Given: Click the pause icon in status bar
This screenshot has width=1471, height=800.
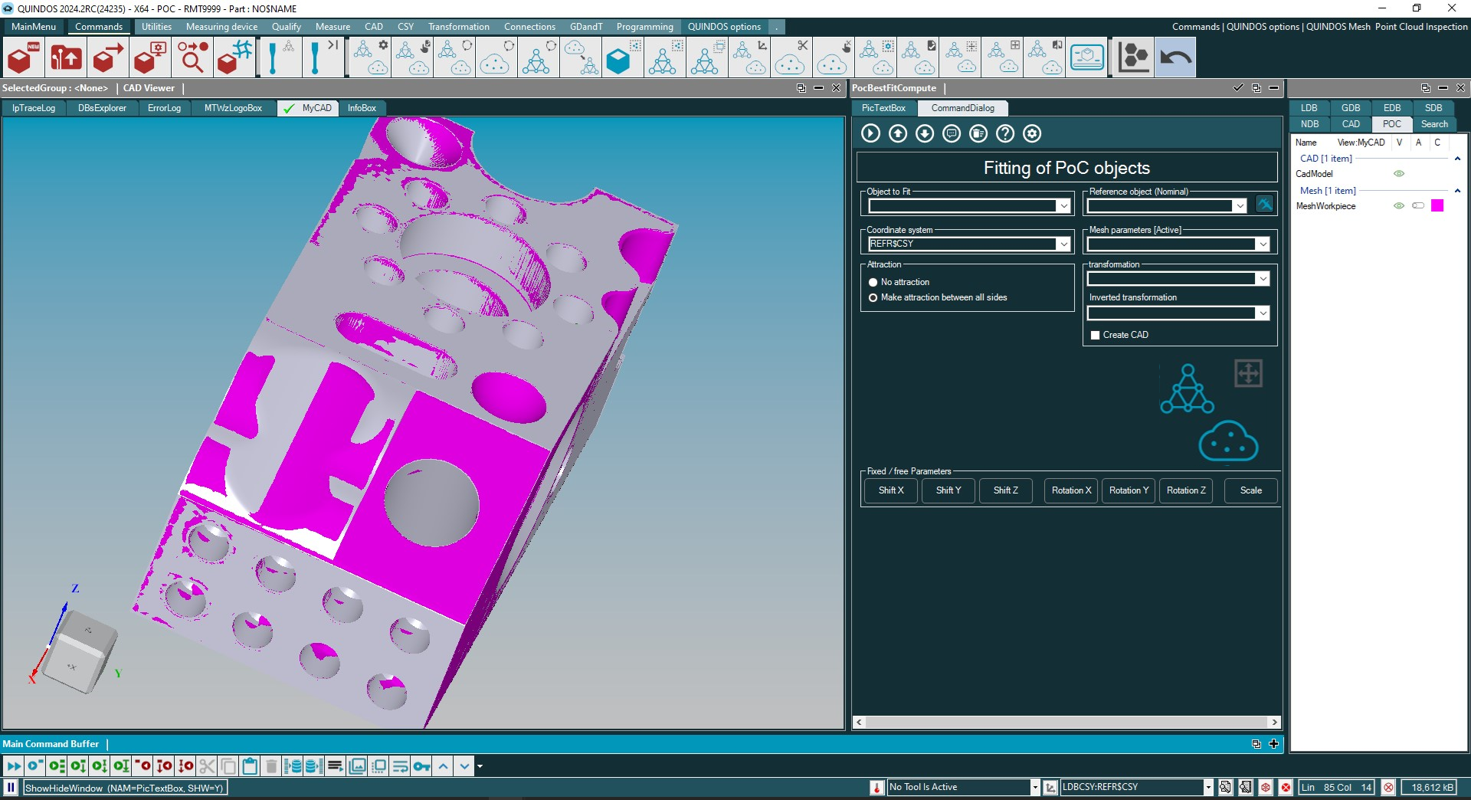Looking at the screenshot, I should click(x=11, y=788).
